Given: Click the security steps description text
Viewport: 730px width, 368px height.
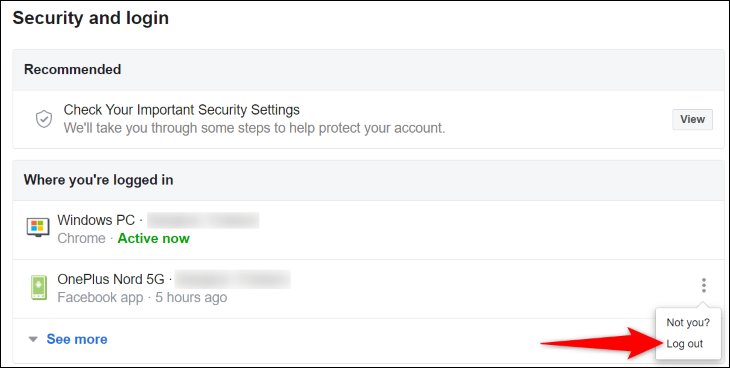Looking at the screenshot, I should pyautogui.click(x=254, y=128).
